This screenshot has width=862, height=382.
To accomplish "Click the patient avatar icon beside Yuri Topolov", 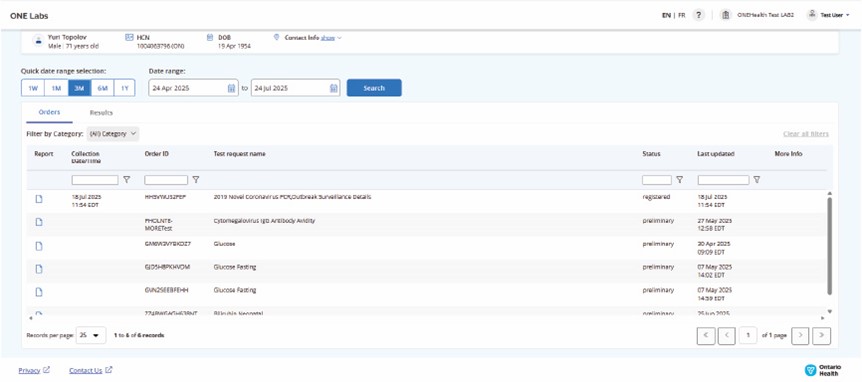I will (x=38, y=41).
